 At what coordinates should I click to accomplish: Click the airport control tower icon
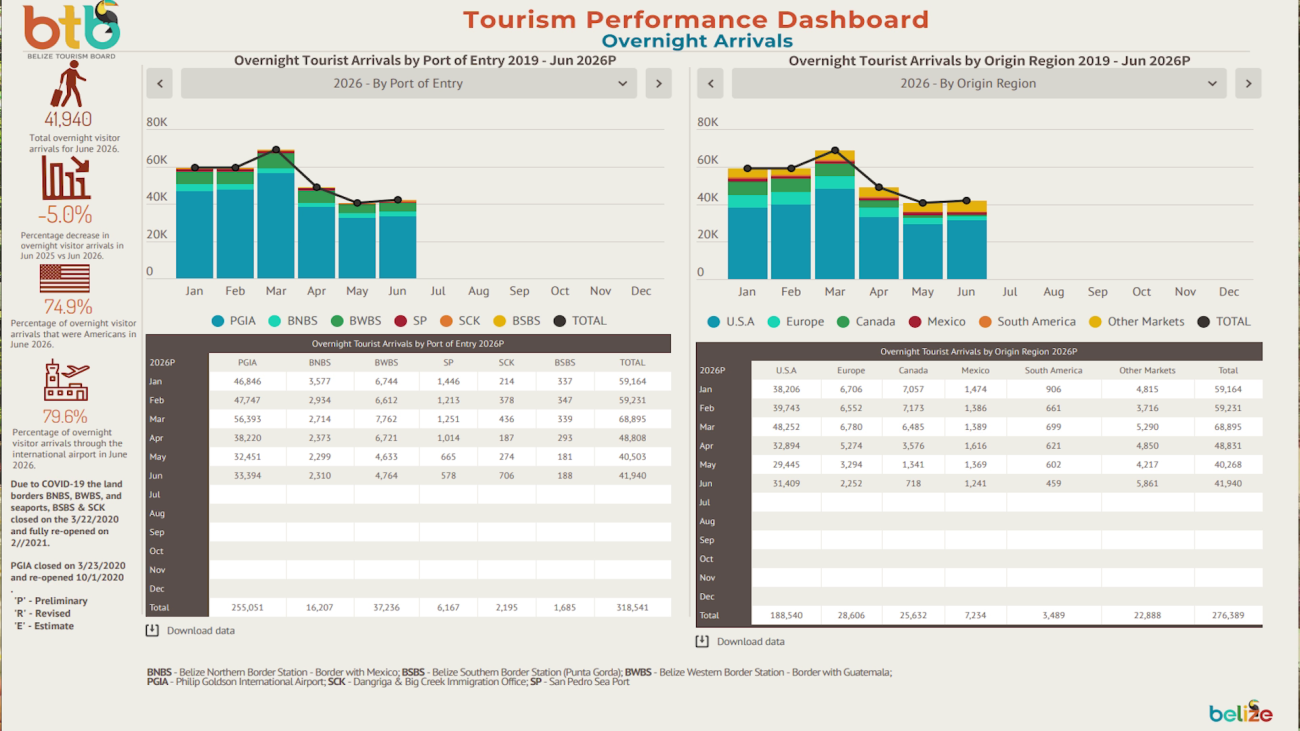click(x=66, y=381)
